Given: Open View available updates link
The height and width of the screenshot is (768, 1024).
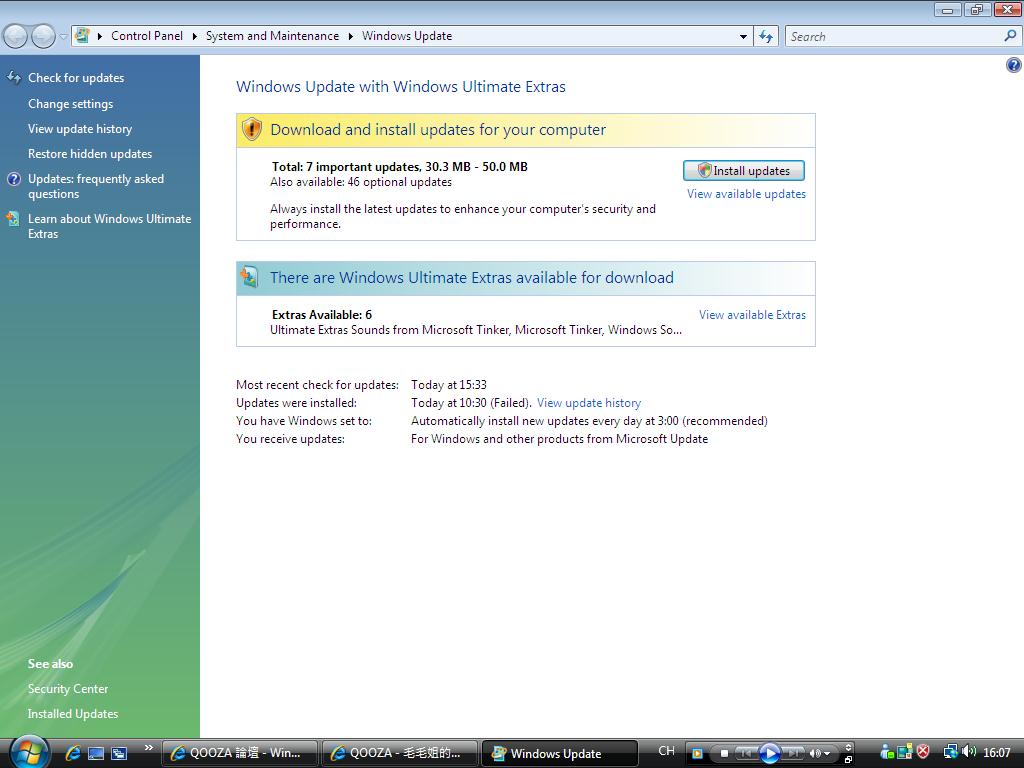Looking at the screenshot, I should [746, 194].
